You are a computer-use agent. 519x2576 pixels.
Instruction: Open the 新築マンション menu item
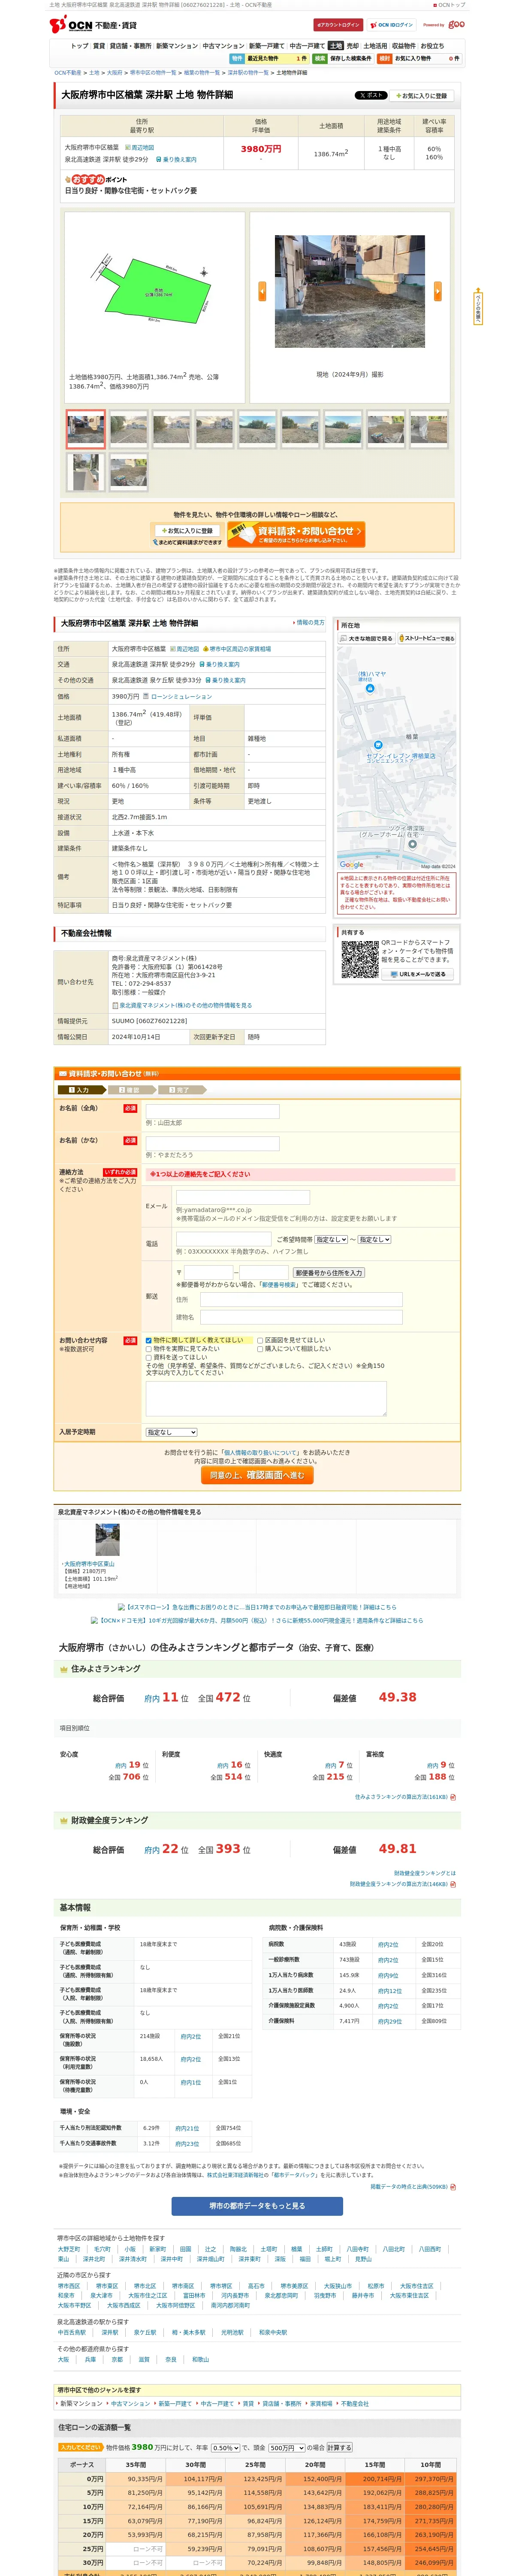pos(177,46)
